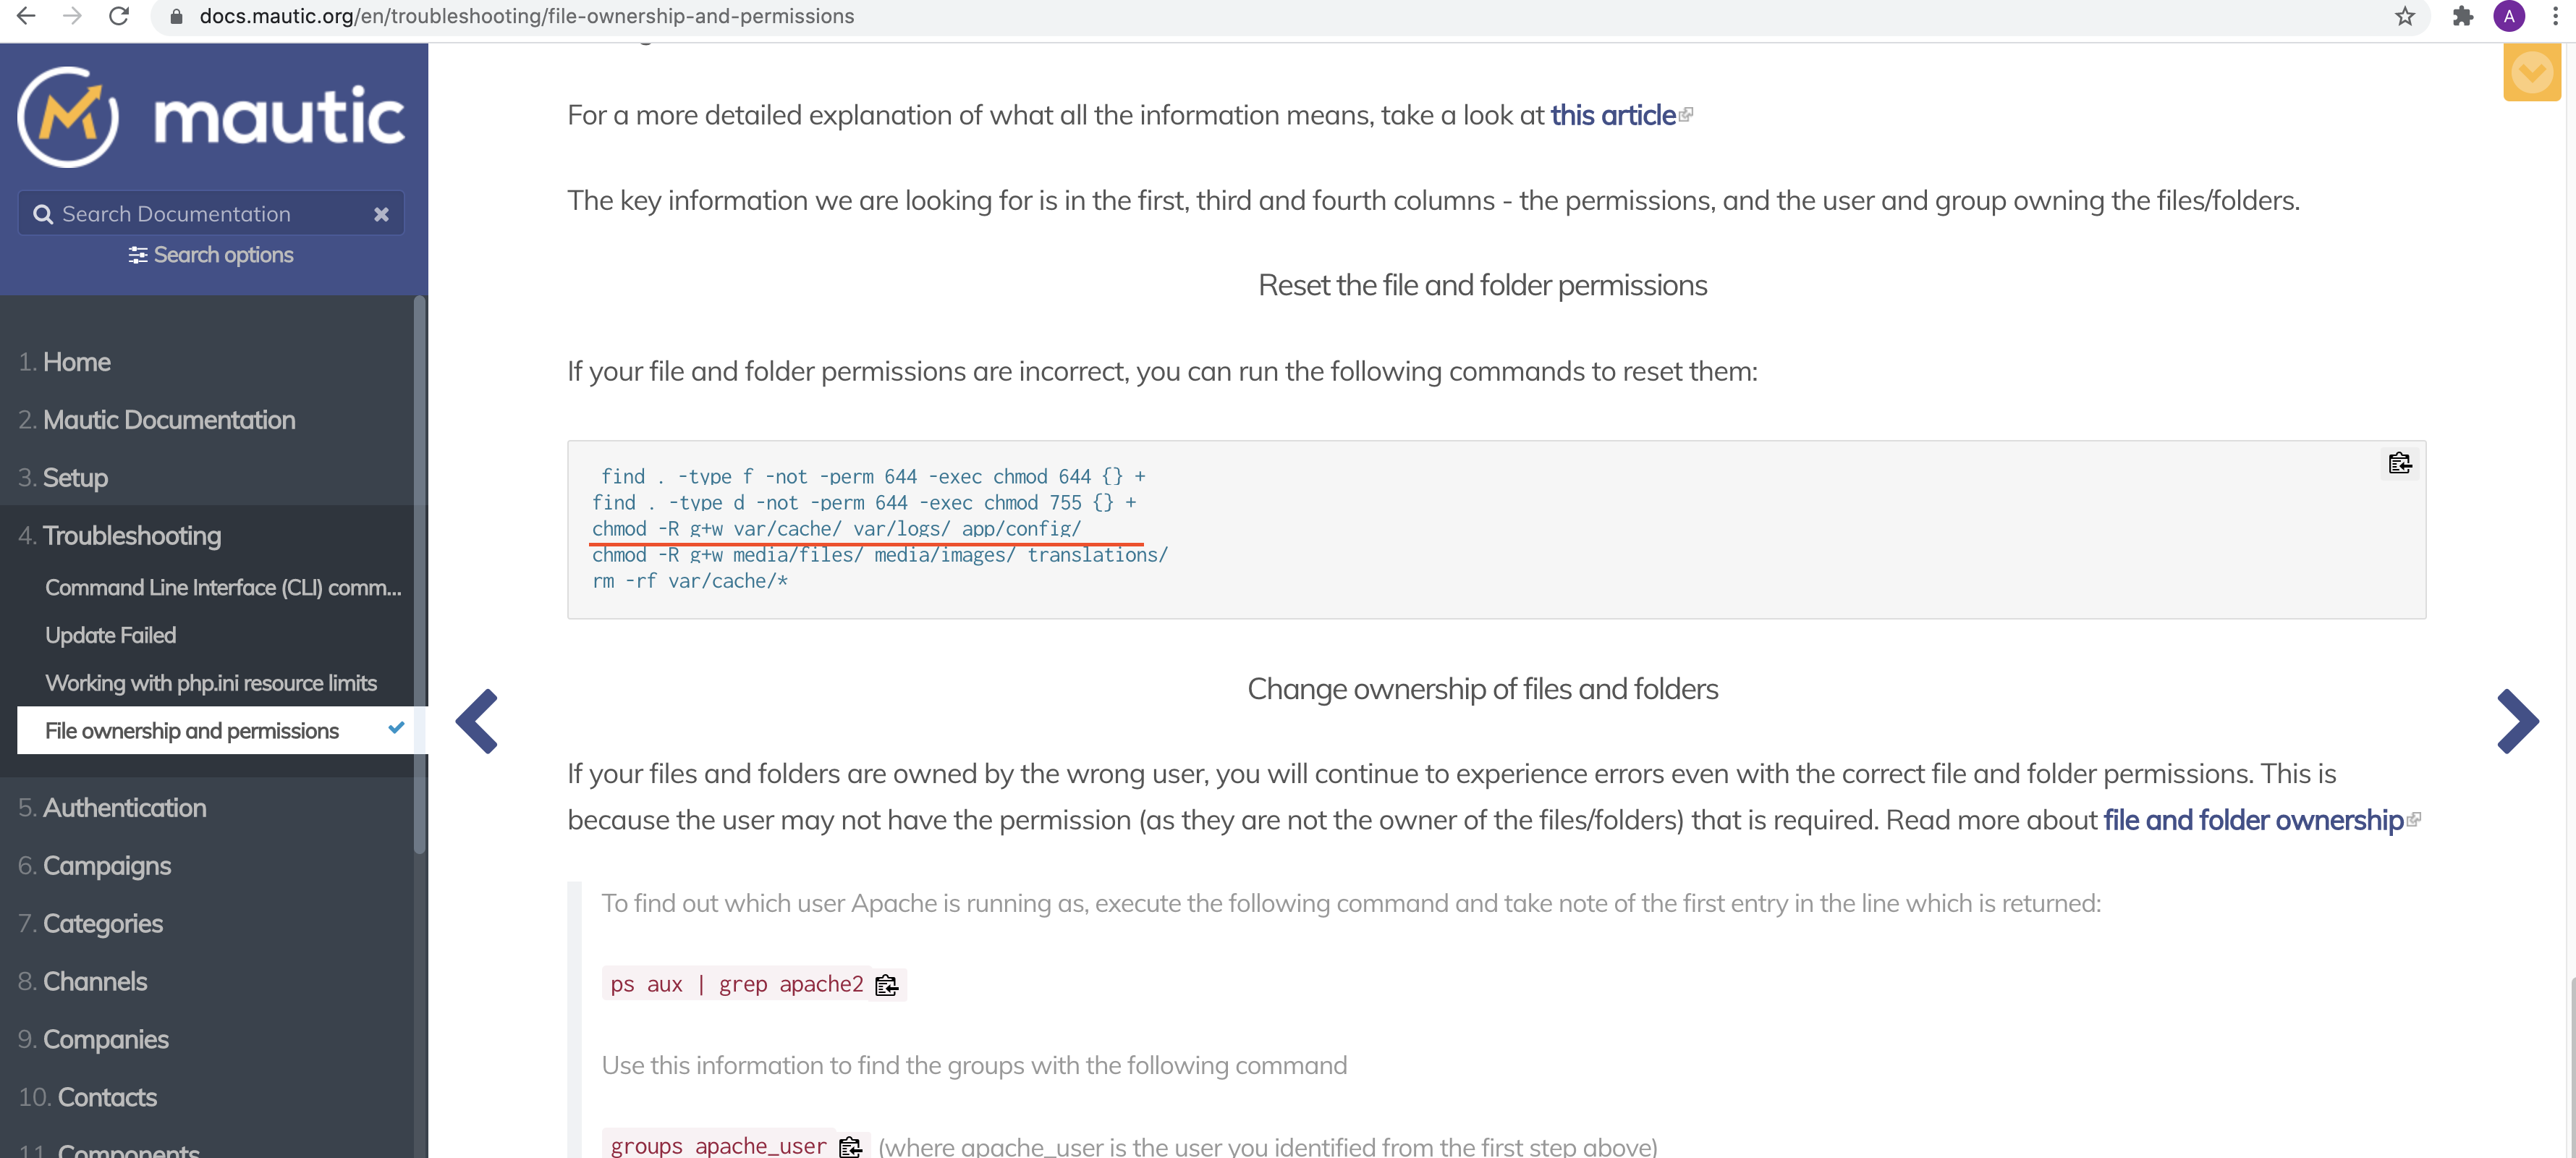Copy the ps aux grep apache2 command
Image resolution: width=2576 pixels, height=1158 pixels.
coord(886,985)
